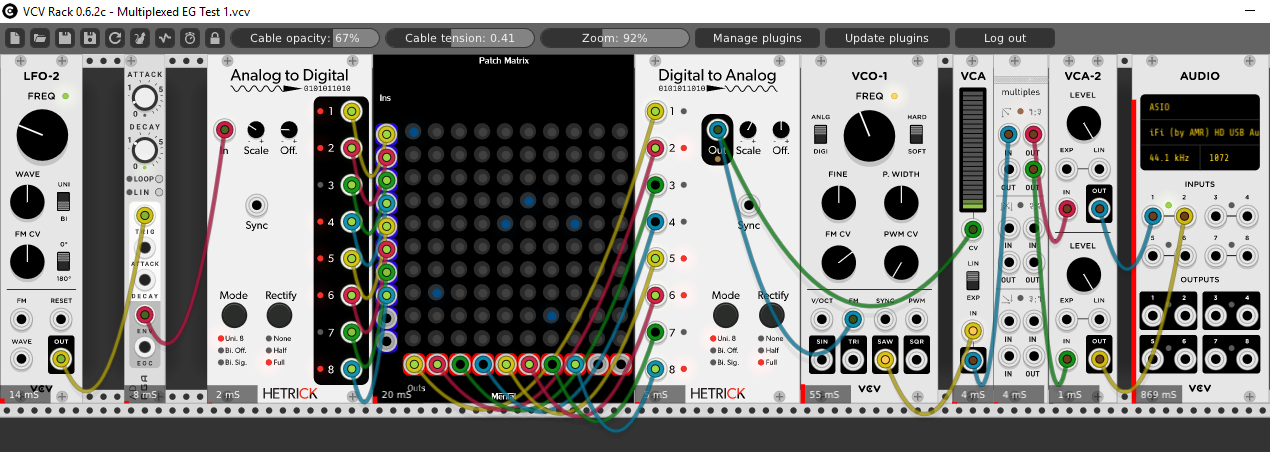Toggle the LFO-2 UNI/BI switch
The image size is (1270, 452).
coord(62,202)
